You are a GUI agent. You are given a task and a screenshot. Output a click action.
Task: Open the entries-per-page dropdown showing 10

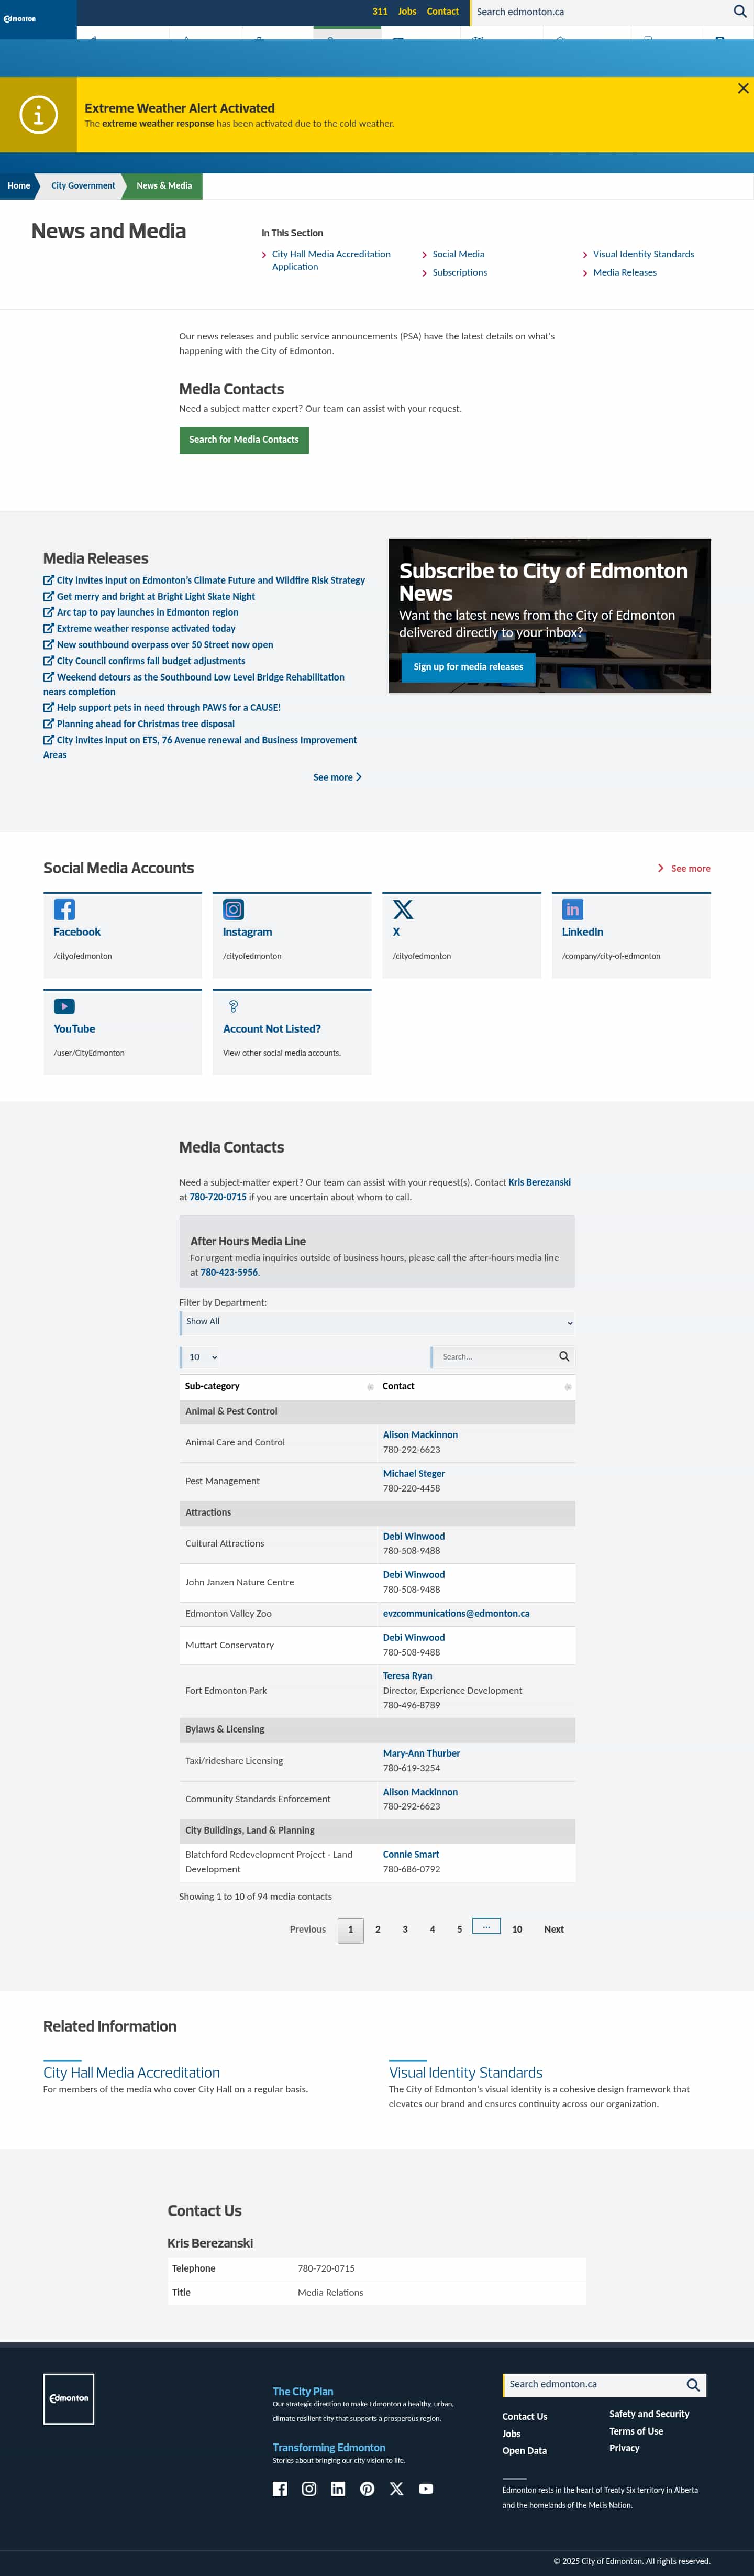(x=201, y=1357)
